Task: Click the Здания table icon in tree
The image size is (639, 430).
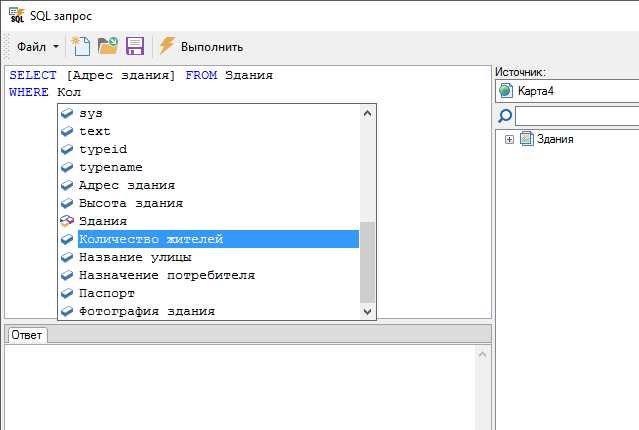Action: coord(526,139)
